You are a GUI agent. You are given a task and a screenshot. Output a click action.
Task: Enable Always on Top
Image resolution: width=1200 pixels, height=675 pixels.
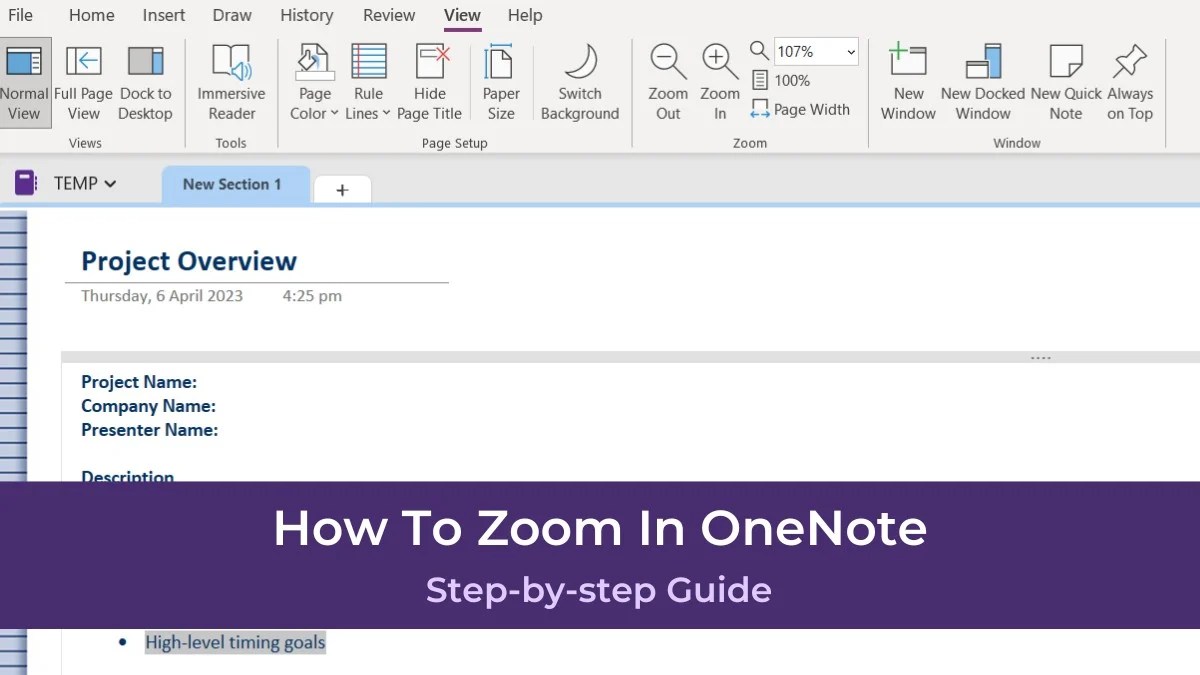point(1130,80)
